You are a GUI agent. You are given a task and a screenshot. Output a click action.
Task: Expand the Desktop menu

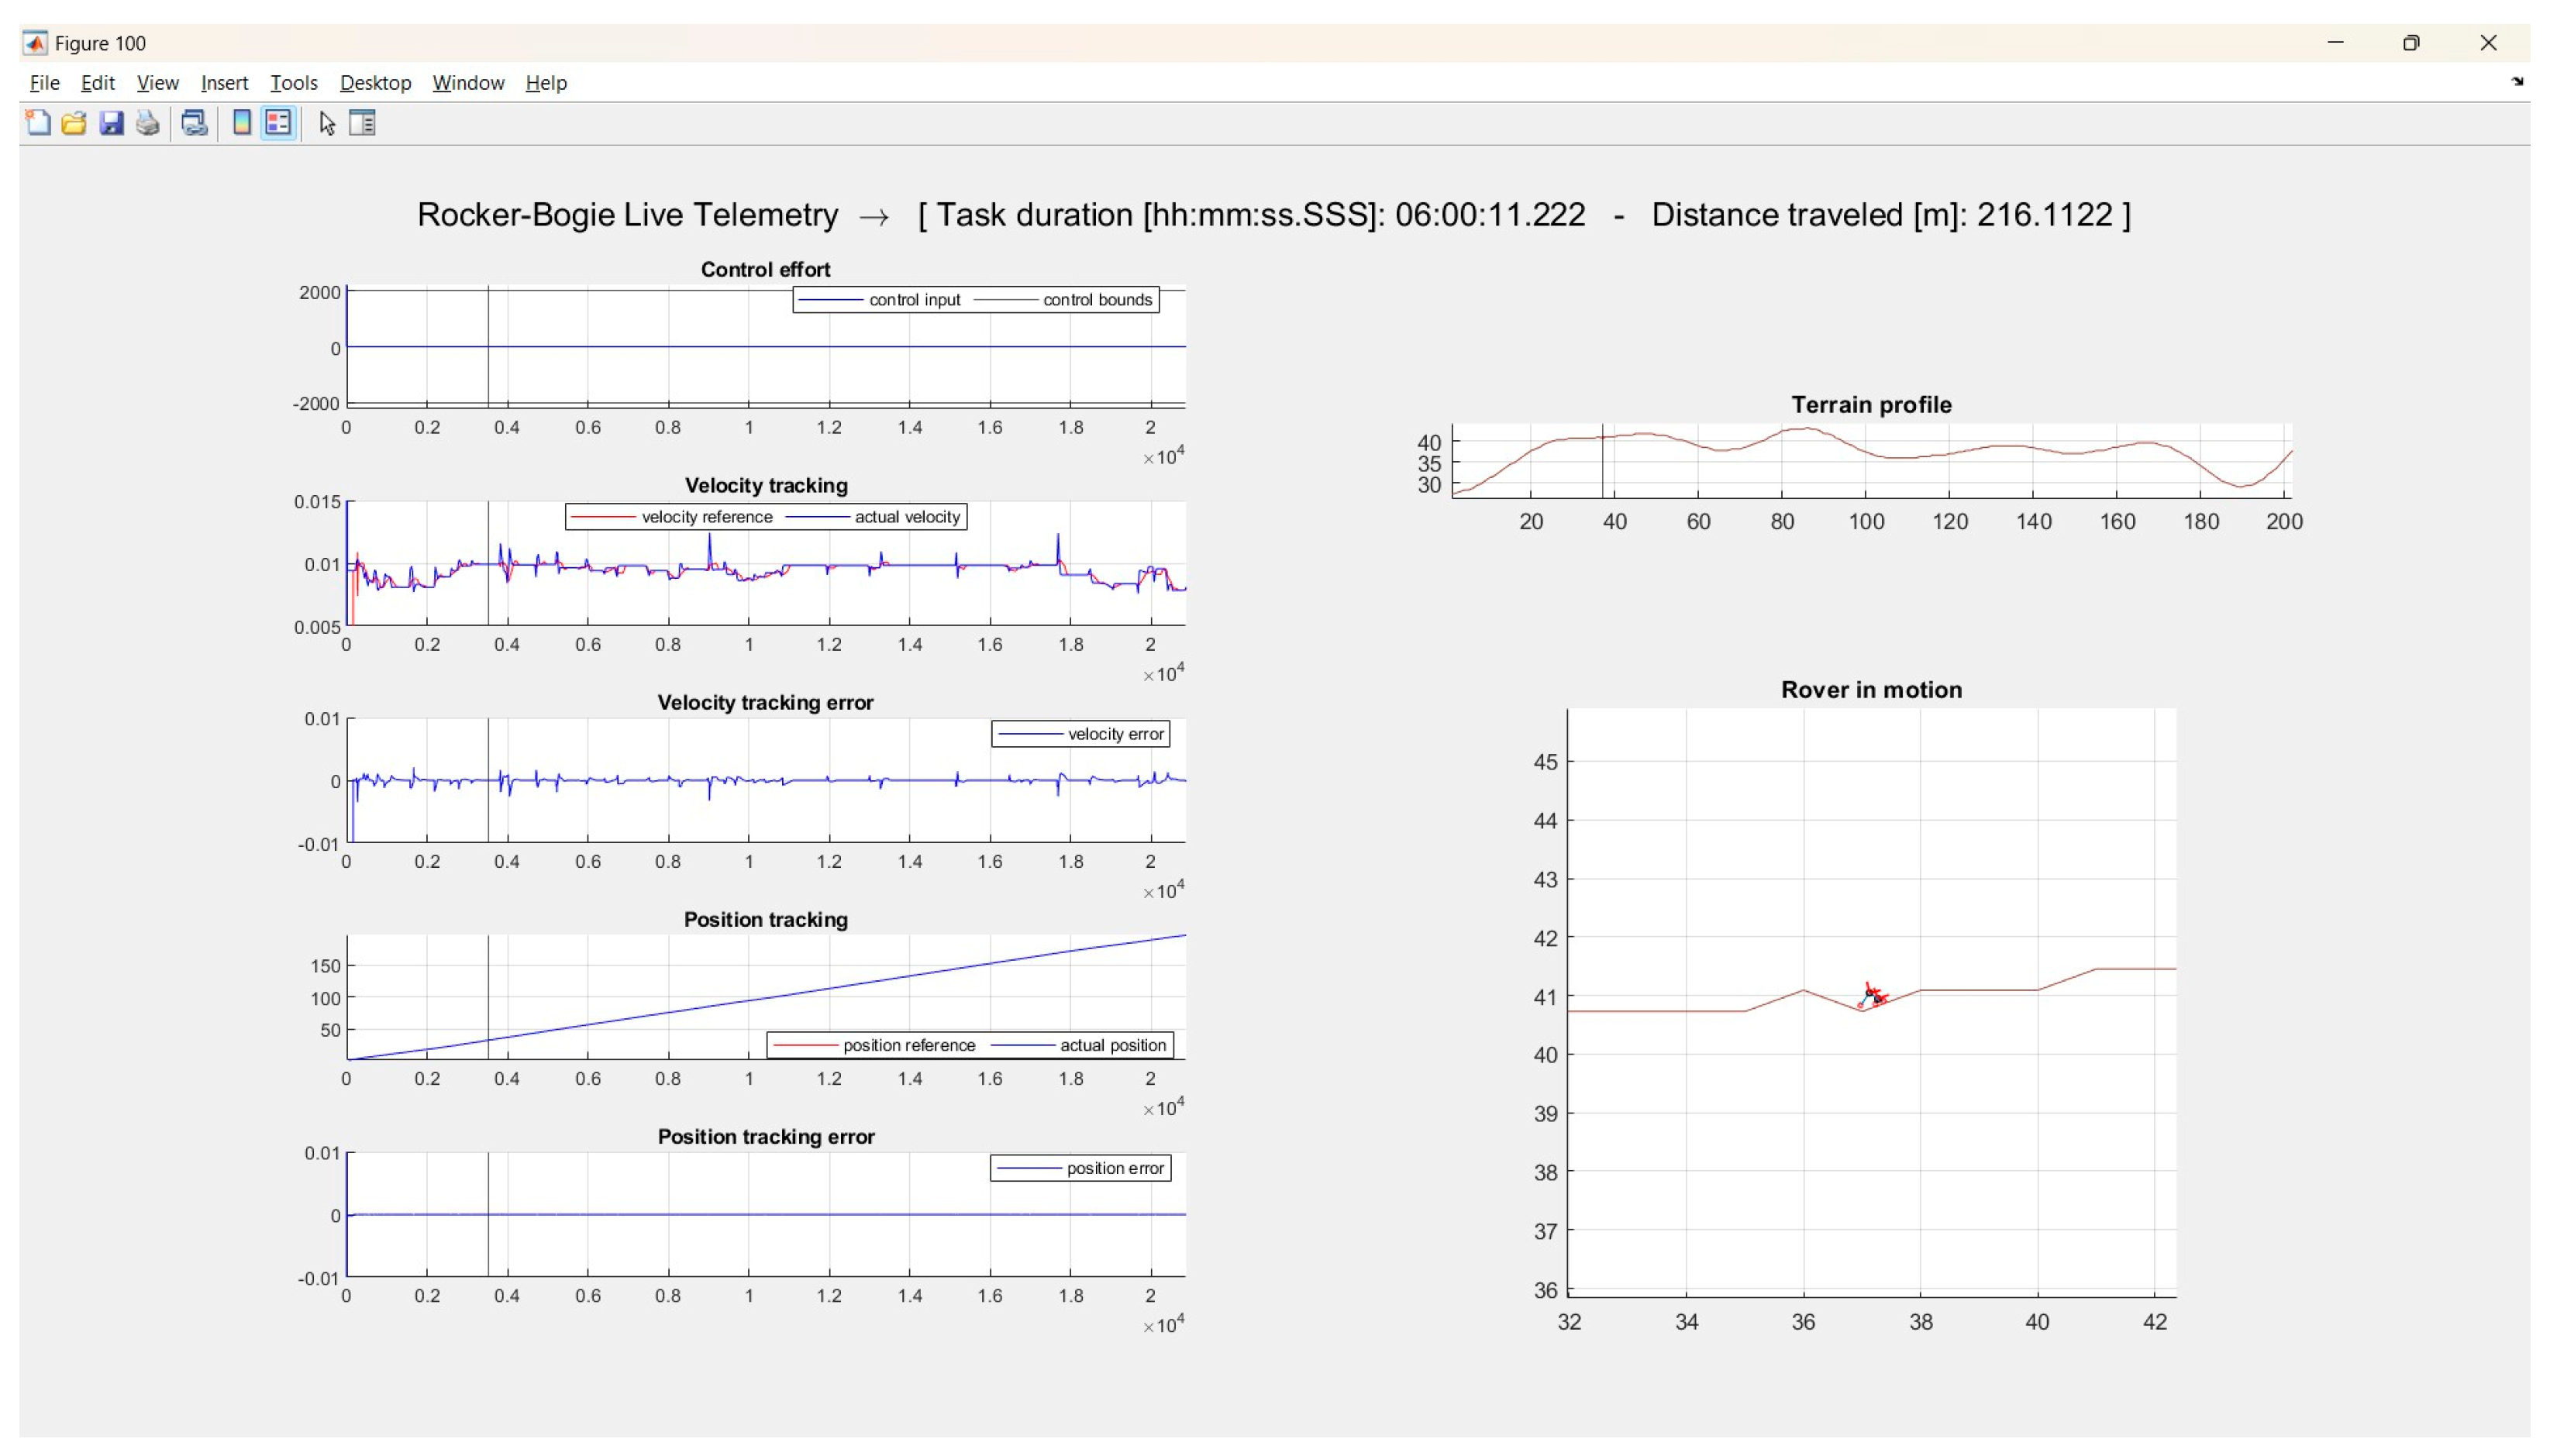coord(375,83)
